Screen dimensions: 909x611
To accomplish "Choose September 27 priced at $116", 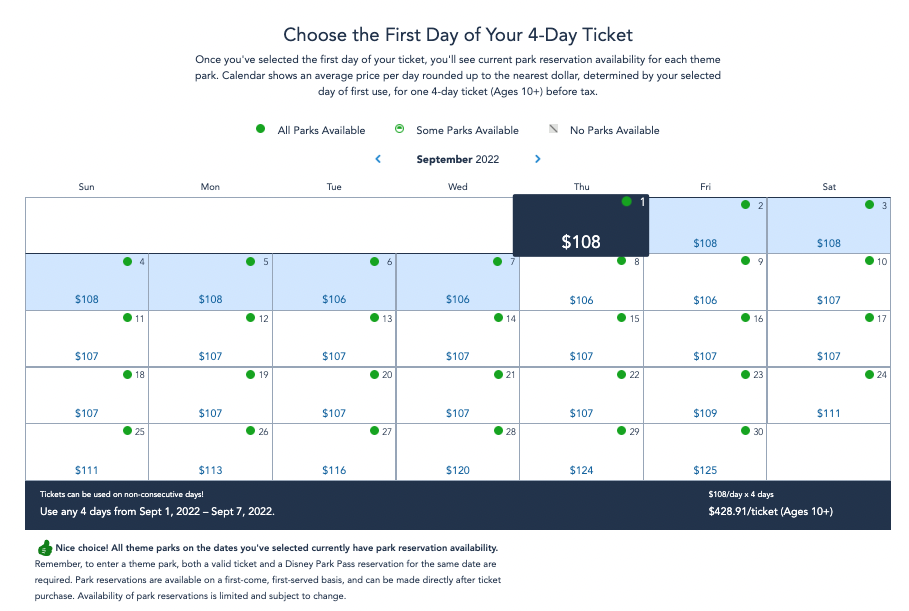I will [334, 452].
